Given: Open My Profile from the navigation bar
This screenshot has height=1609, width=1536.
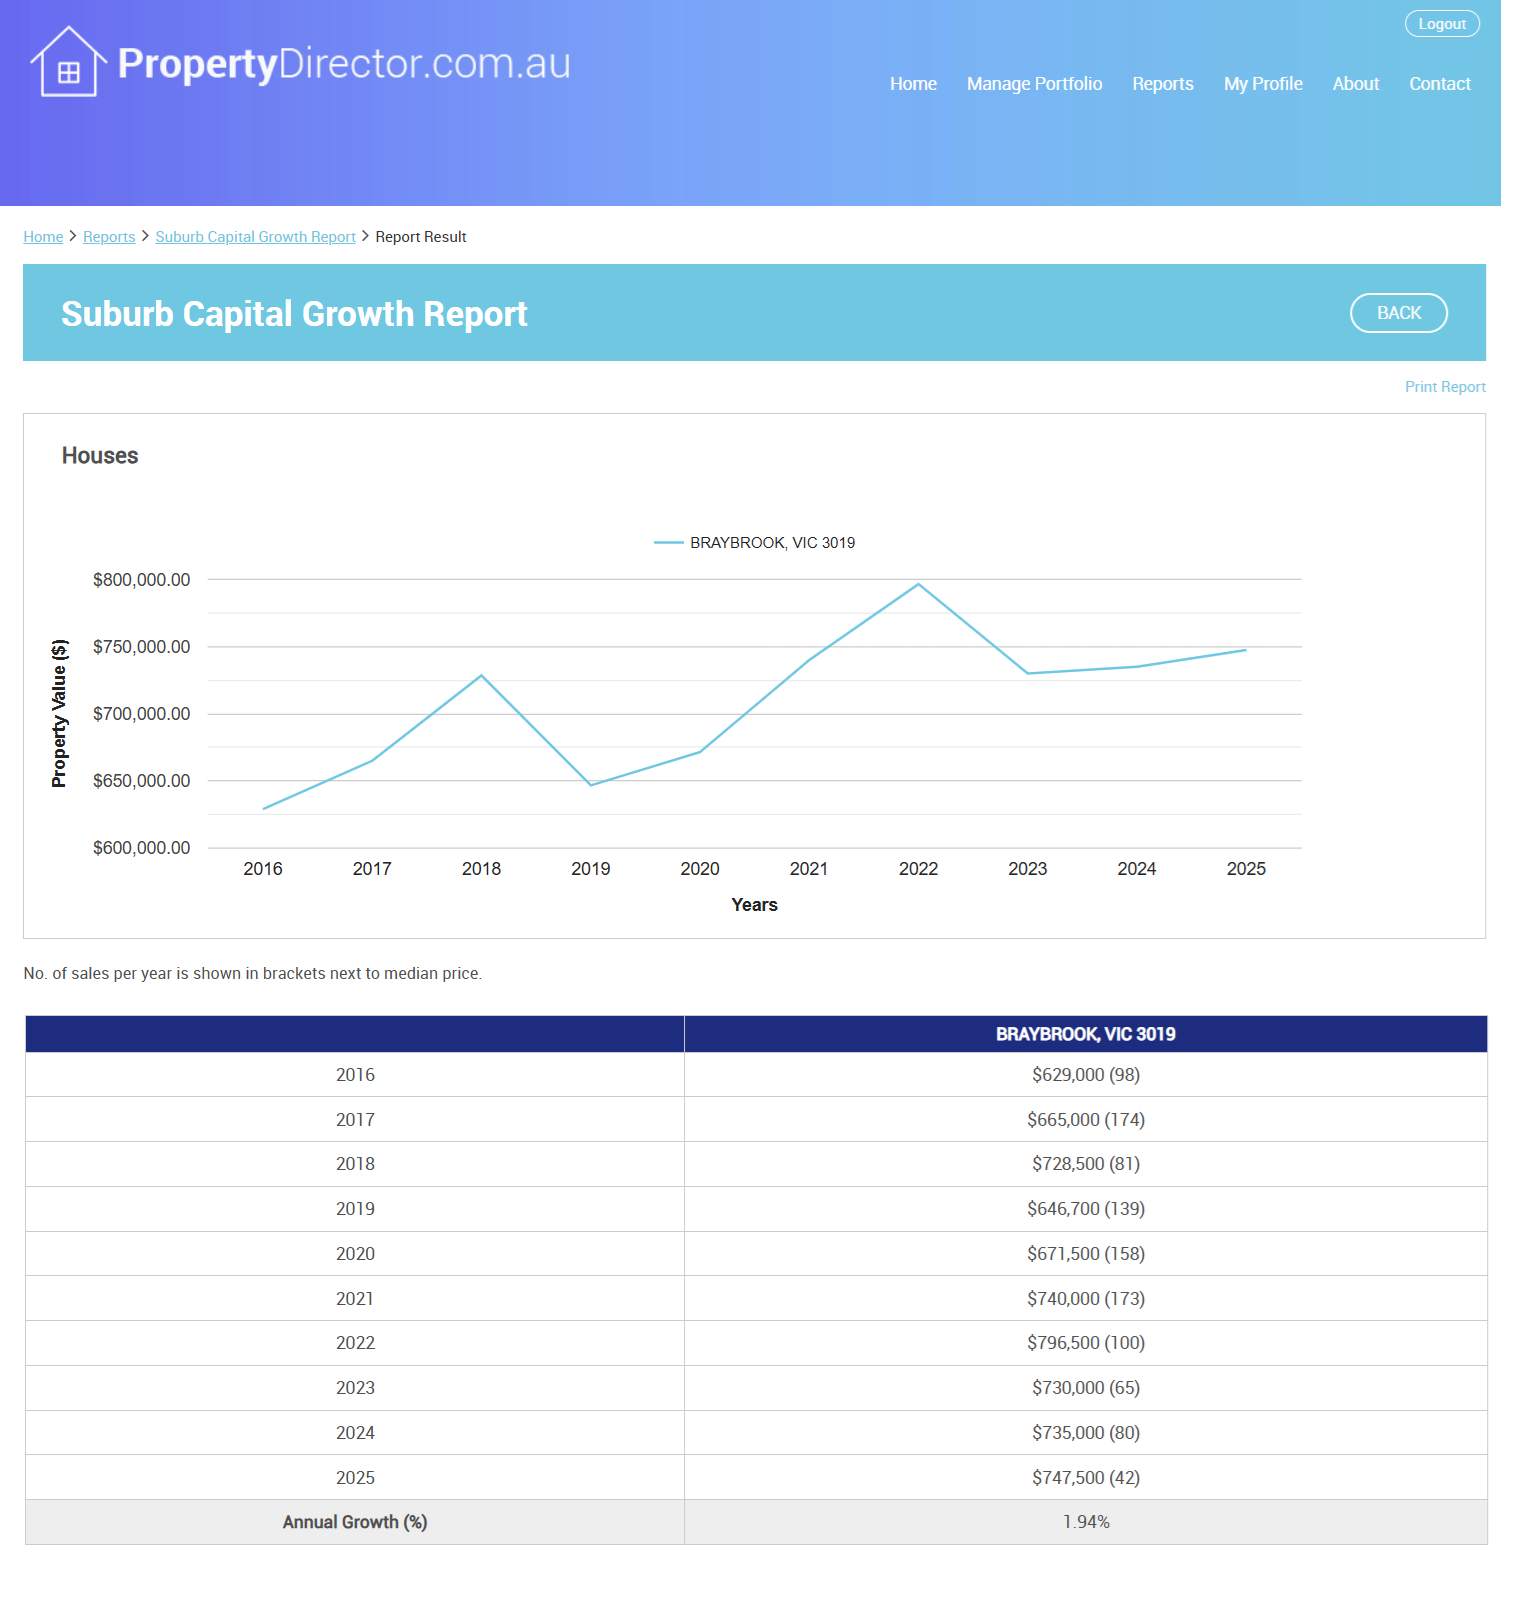Looking at the screenshot, I should pos(1262,84).
